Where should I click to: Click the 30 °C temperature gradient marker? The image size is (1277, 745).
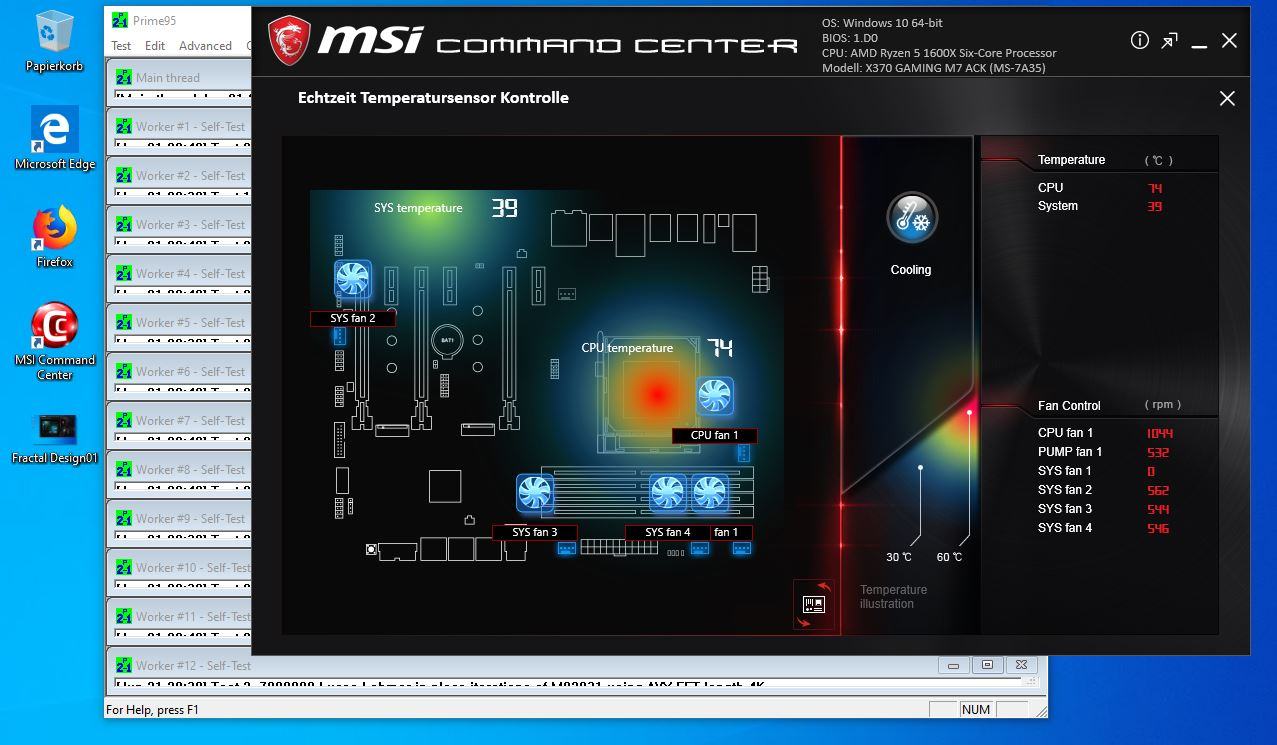coord(920,467)
